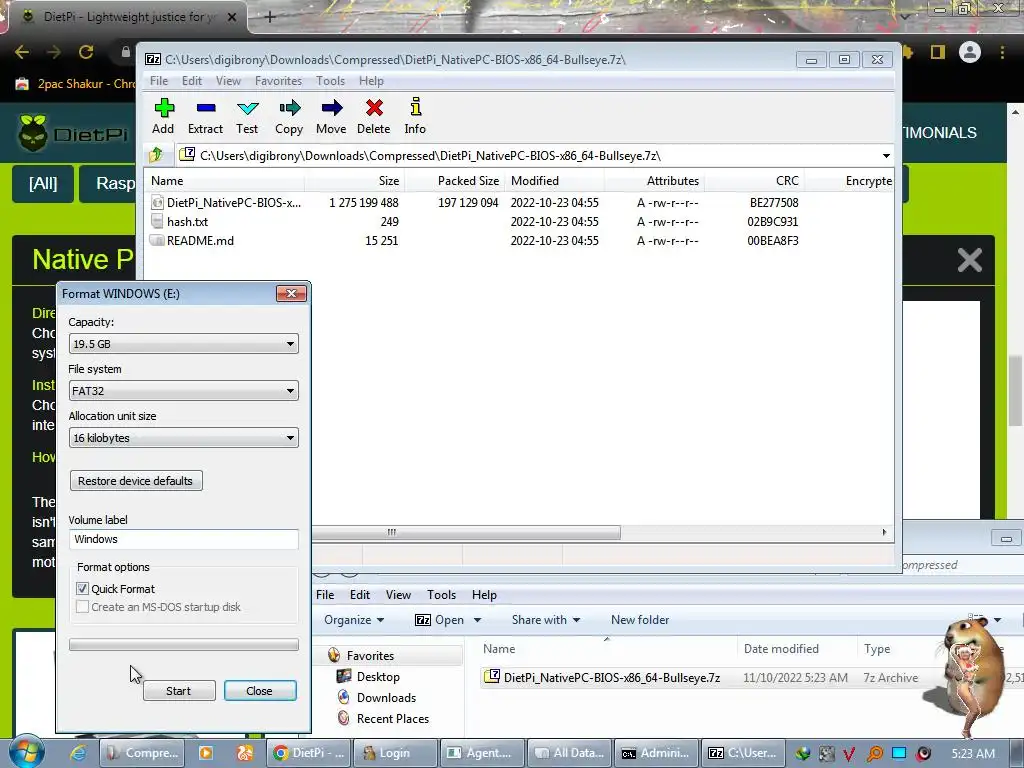Open the Edit menu in 7-Zip

tap(191, 81)
